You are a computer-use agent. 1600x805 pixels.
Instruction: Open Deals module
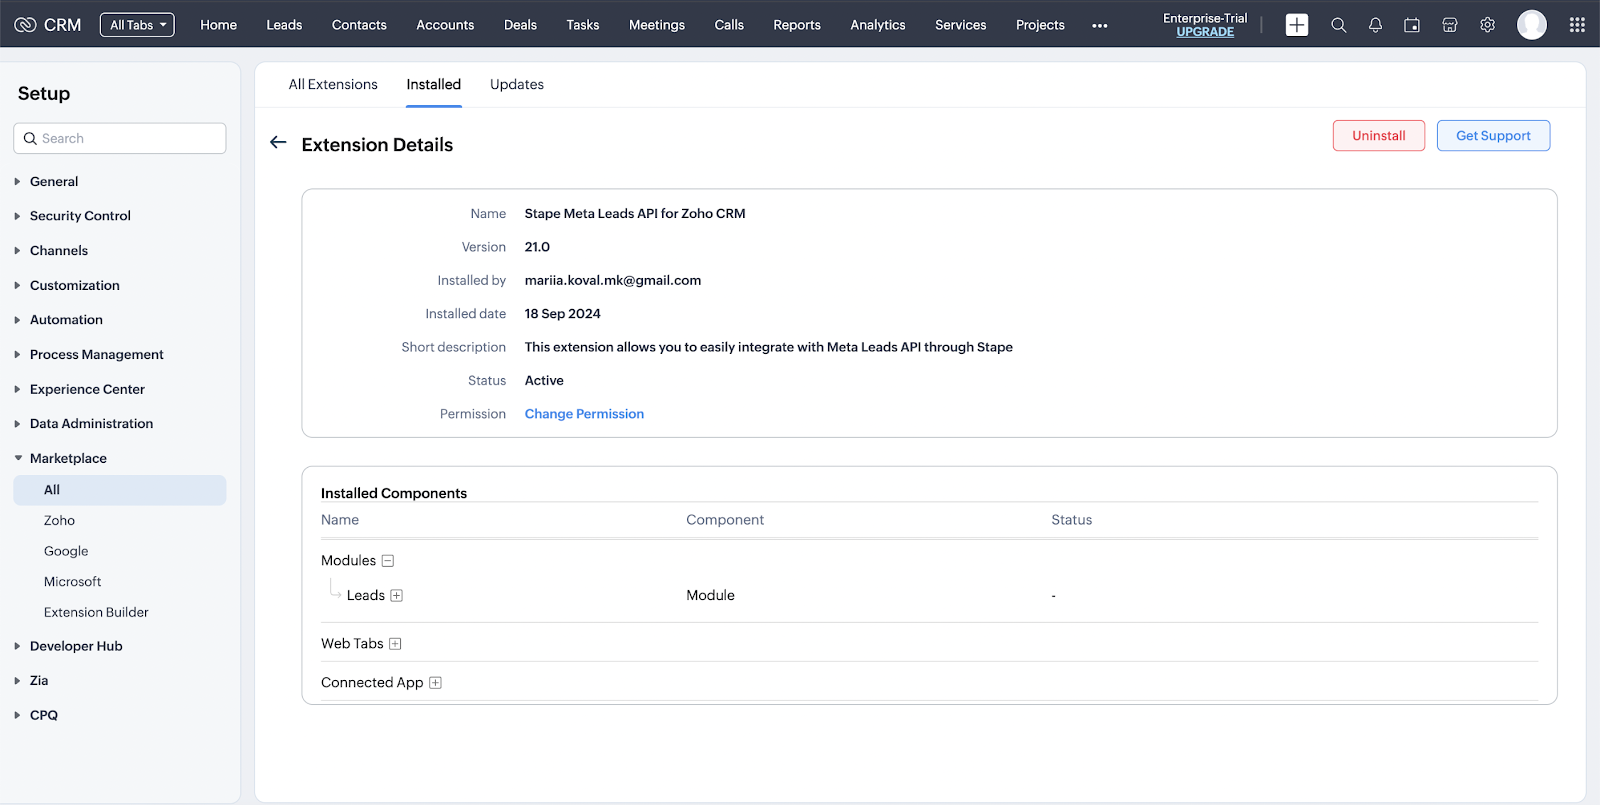click(520, 25)
